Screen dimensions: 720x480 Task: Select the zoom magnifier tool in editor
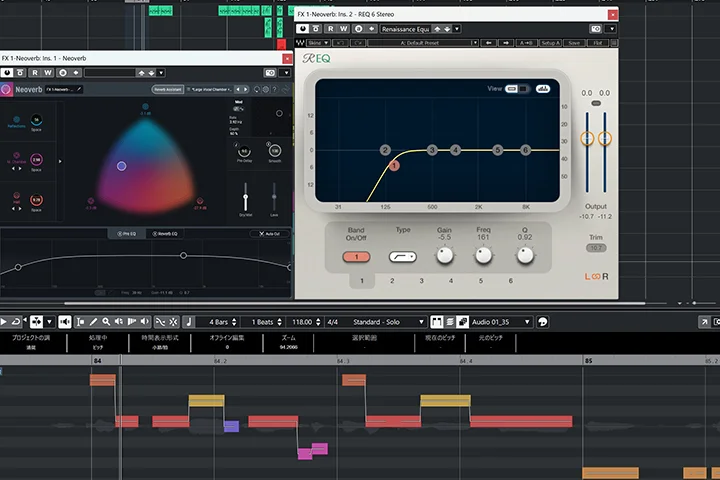coord(106,322)
